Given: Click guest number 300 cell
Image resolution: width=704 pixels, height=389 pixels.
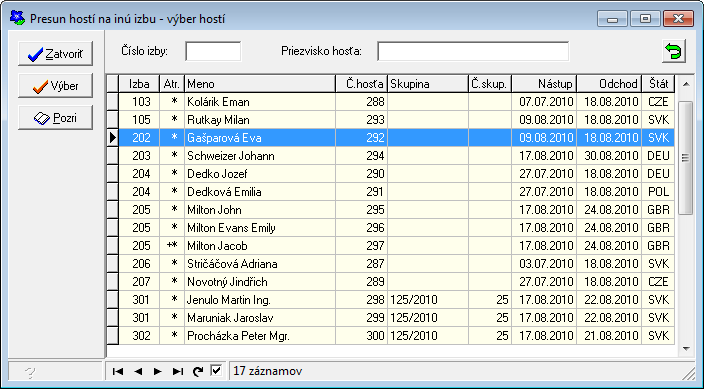Looking at the screenshot, I should click(361, 336).
